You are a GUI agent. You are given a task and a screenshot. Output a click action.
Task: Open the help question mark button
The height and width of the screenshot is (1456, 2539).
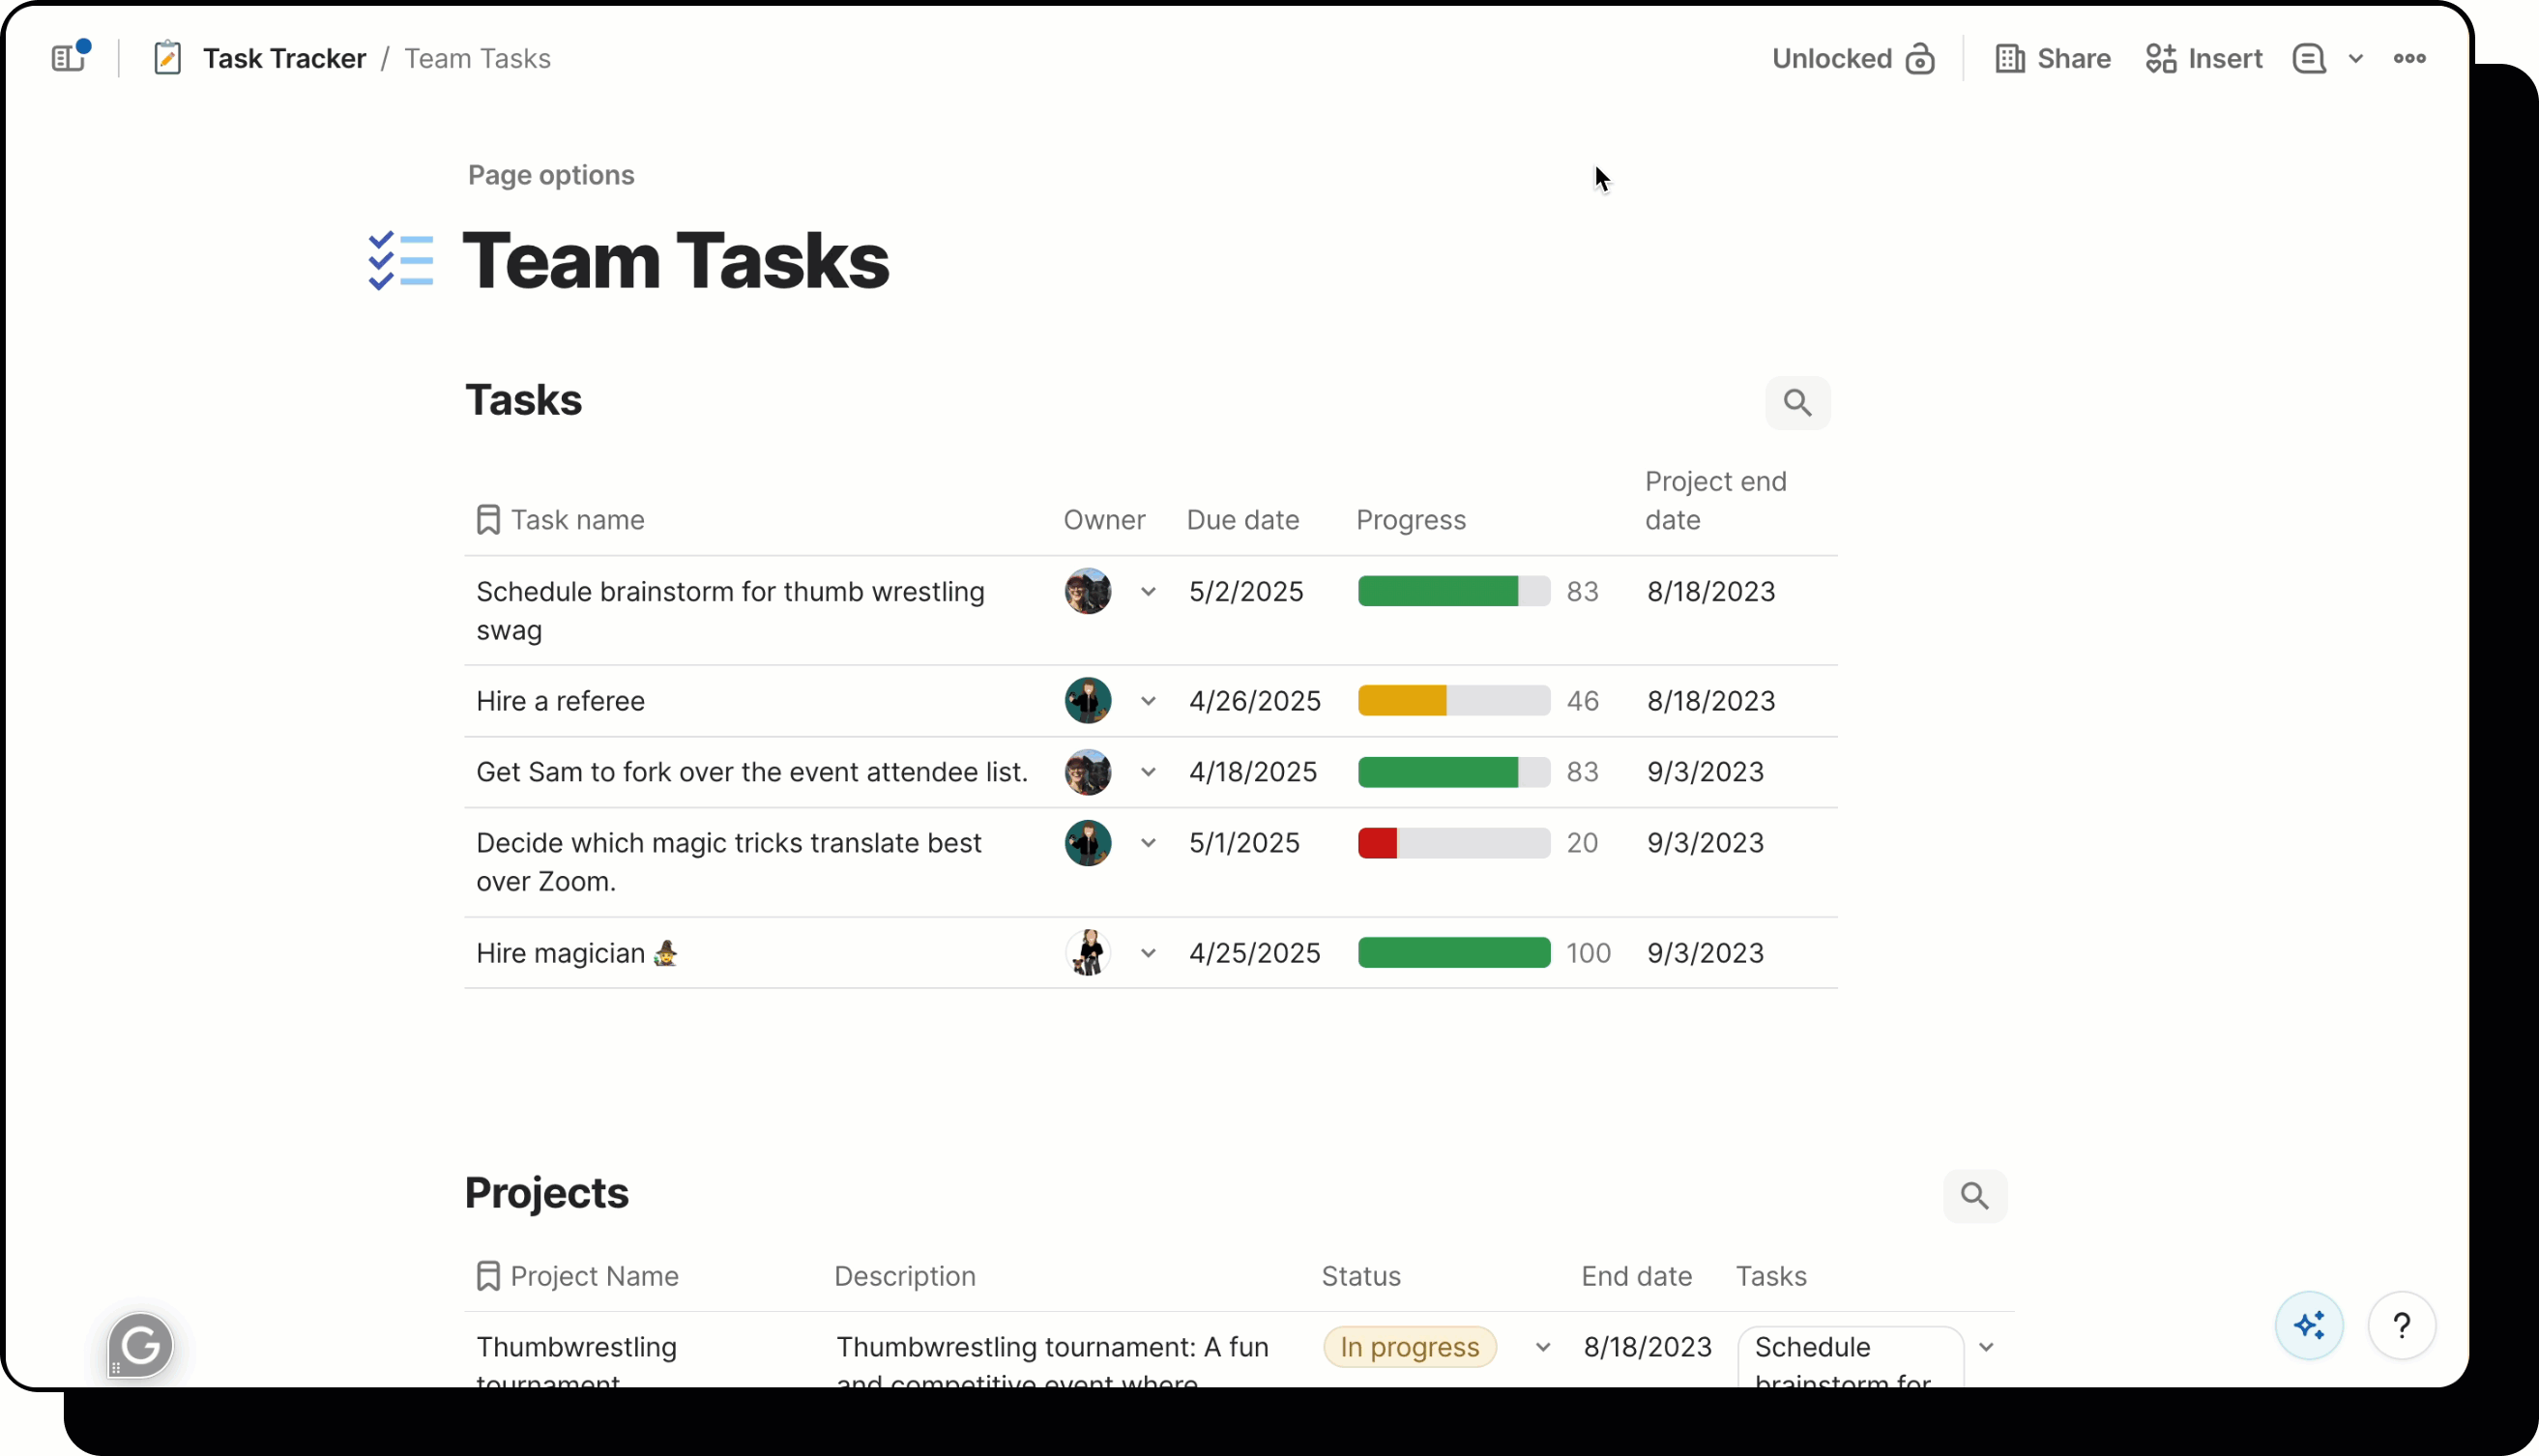click(2401, 1326)
